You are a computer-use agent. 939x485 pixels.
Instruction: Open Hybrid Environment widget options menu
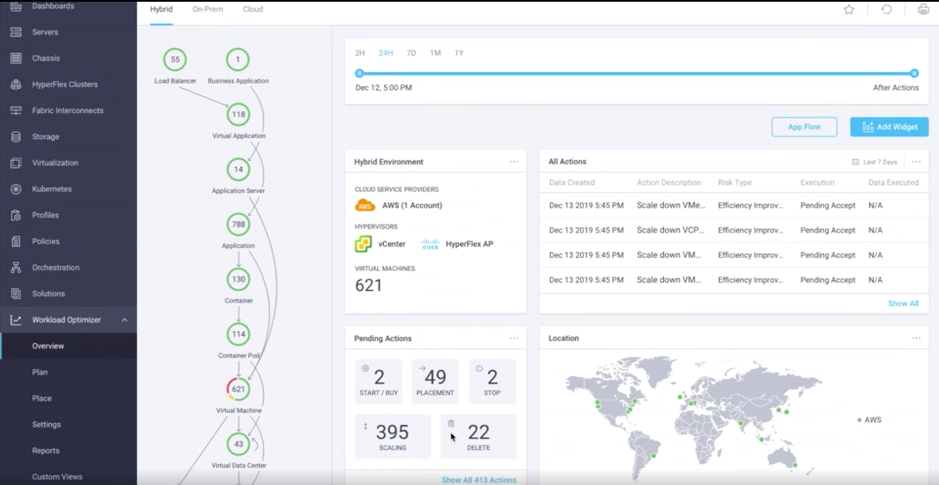(x=514, y=162)
